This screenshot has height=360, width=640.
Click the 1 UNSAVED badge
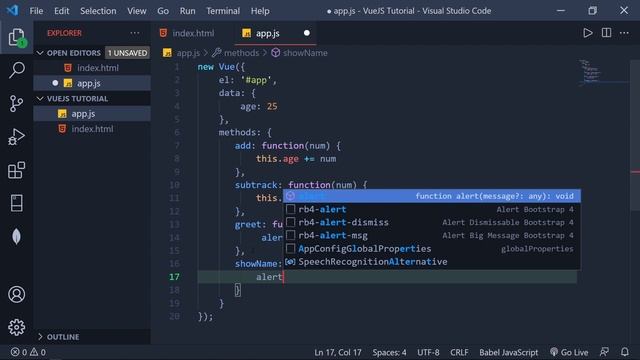127,53
